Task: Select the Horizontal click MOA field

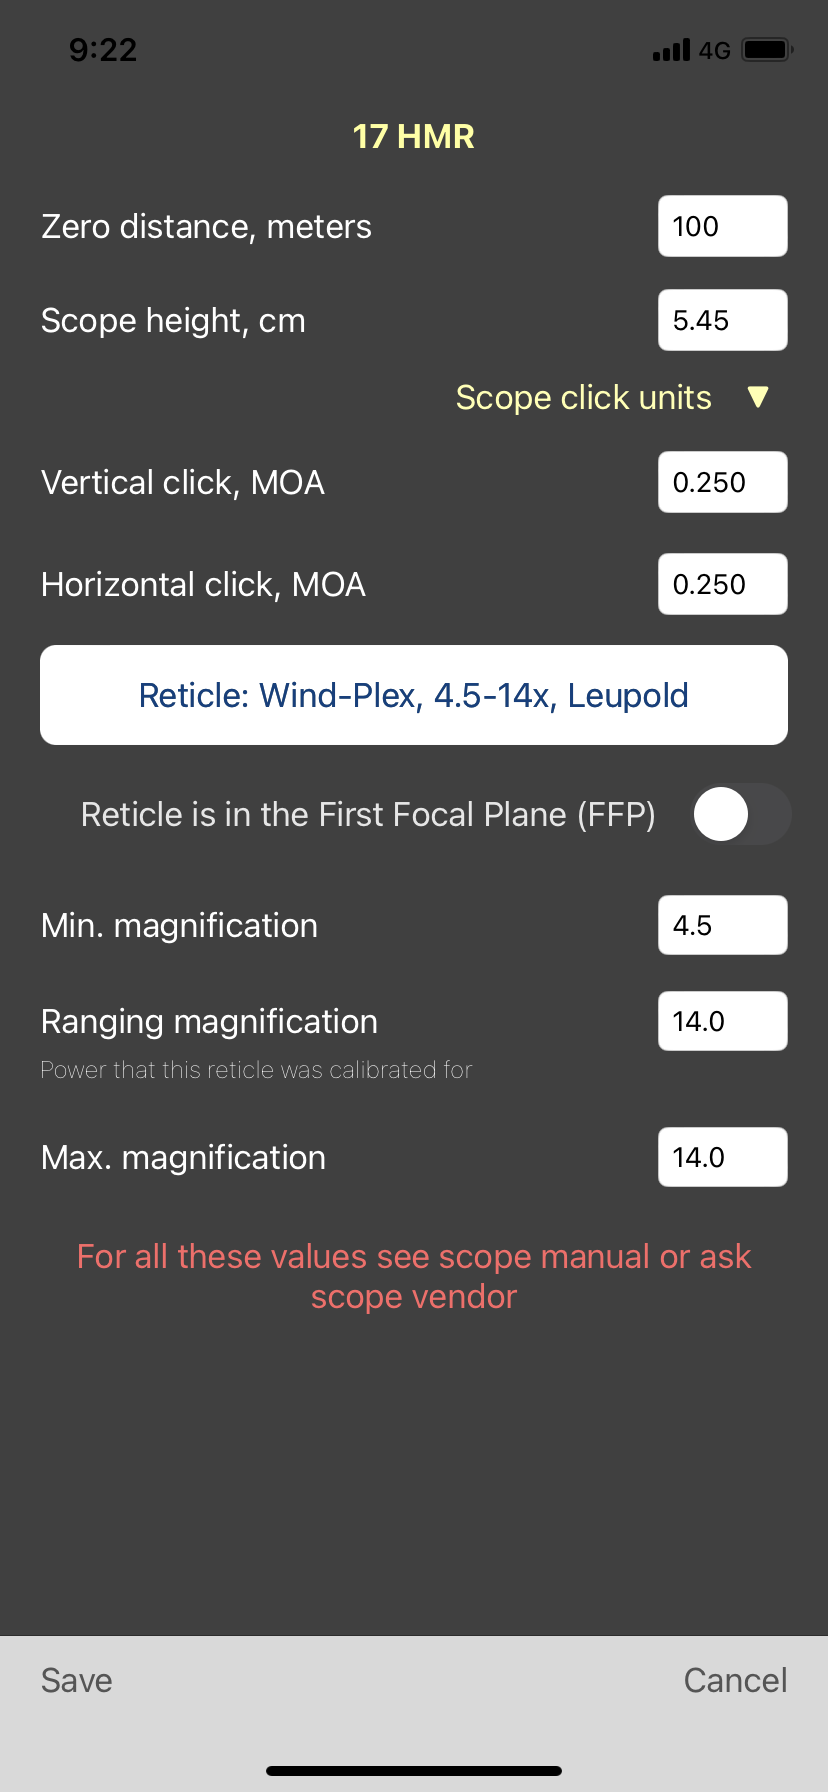Action: point(723,584)
